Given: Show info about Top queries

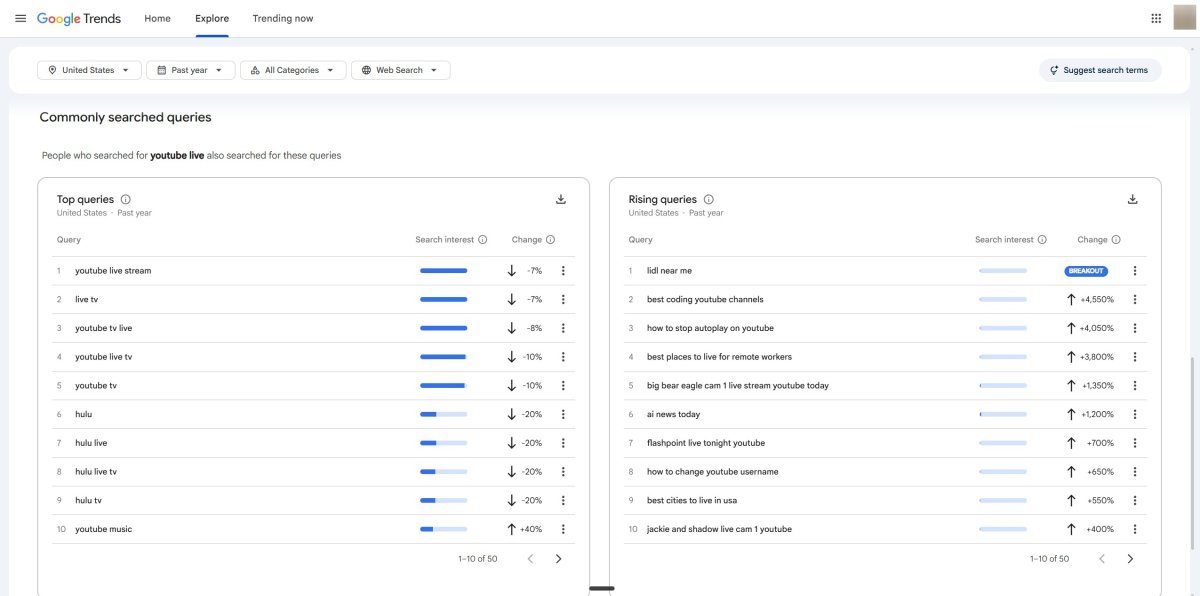Looking at the screenshot, I should [126, 199].
